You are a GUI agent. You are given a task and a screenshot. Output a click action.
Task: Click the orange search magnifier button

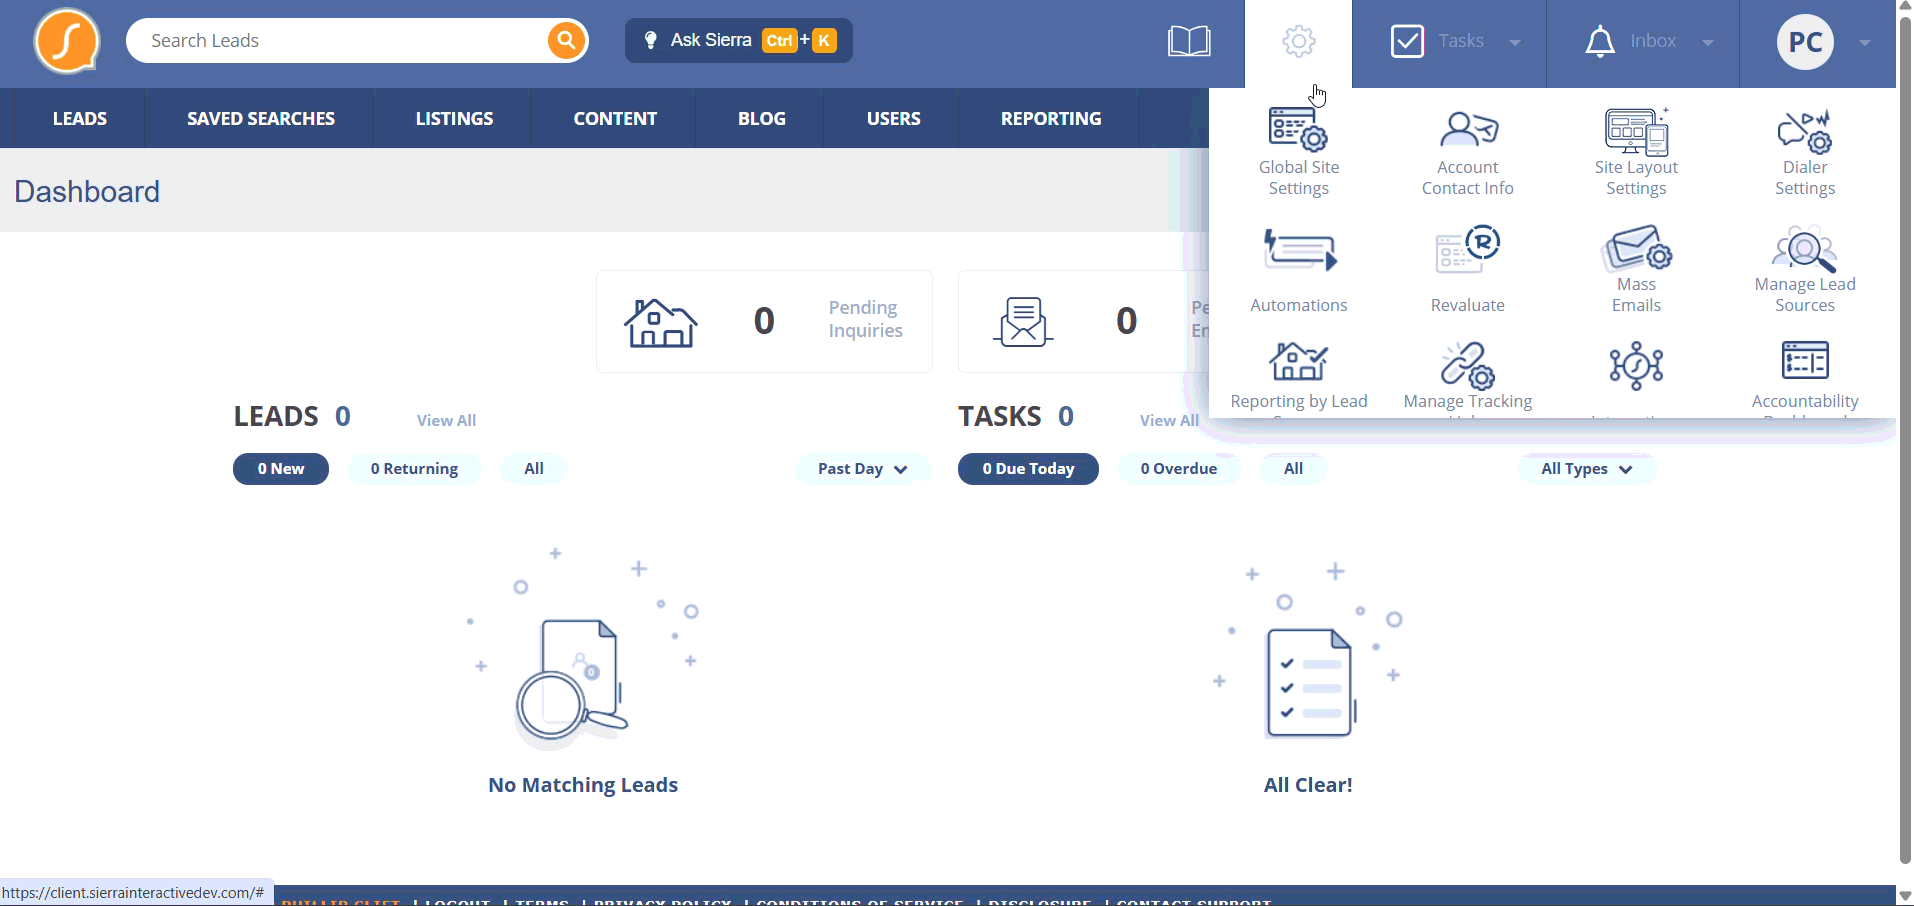pyautogui.click(x=566, y=41)
